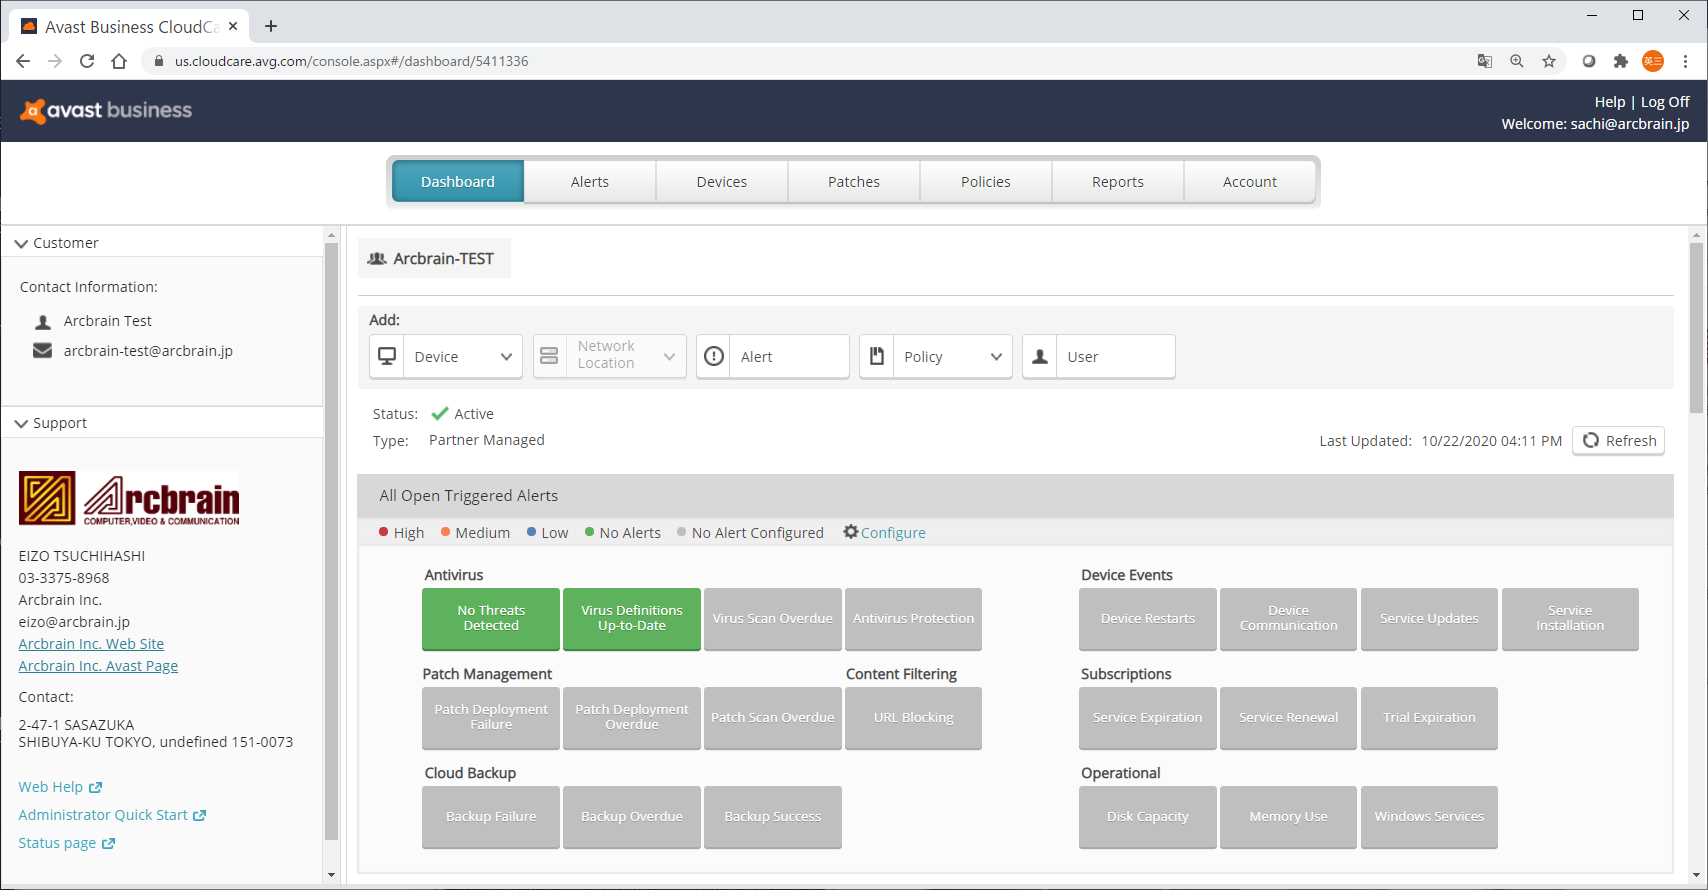1708x890 pixels.
Task: Click the envelope icon beside contact email
Action: (x=43, y=350)
